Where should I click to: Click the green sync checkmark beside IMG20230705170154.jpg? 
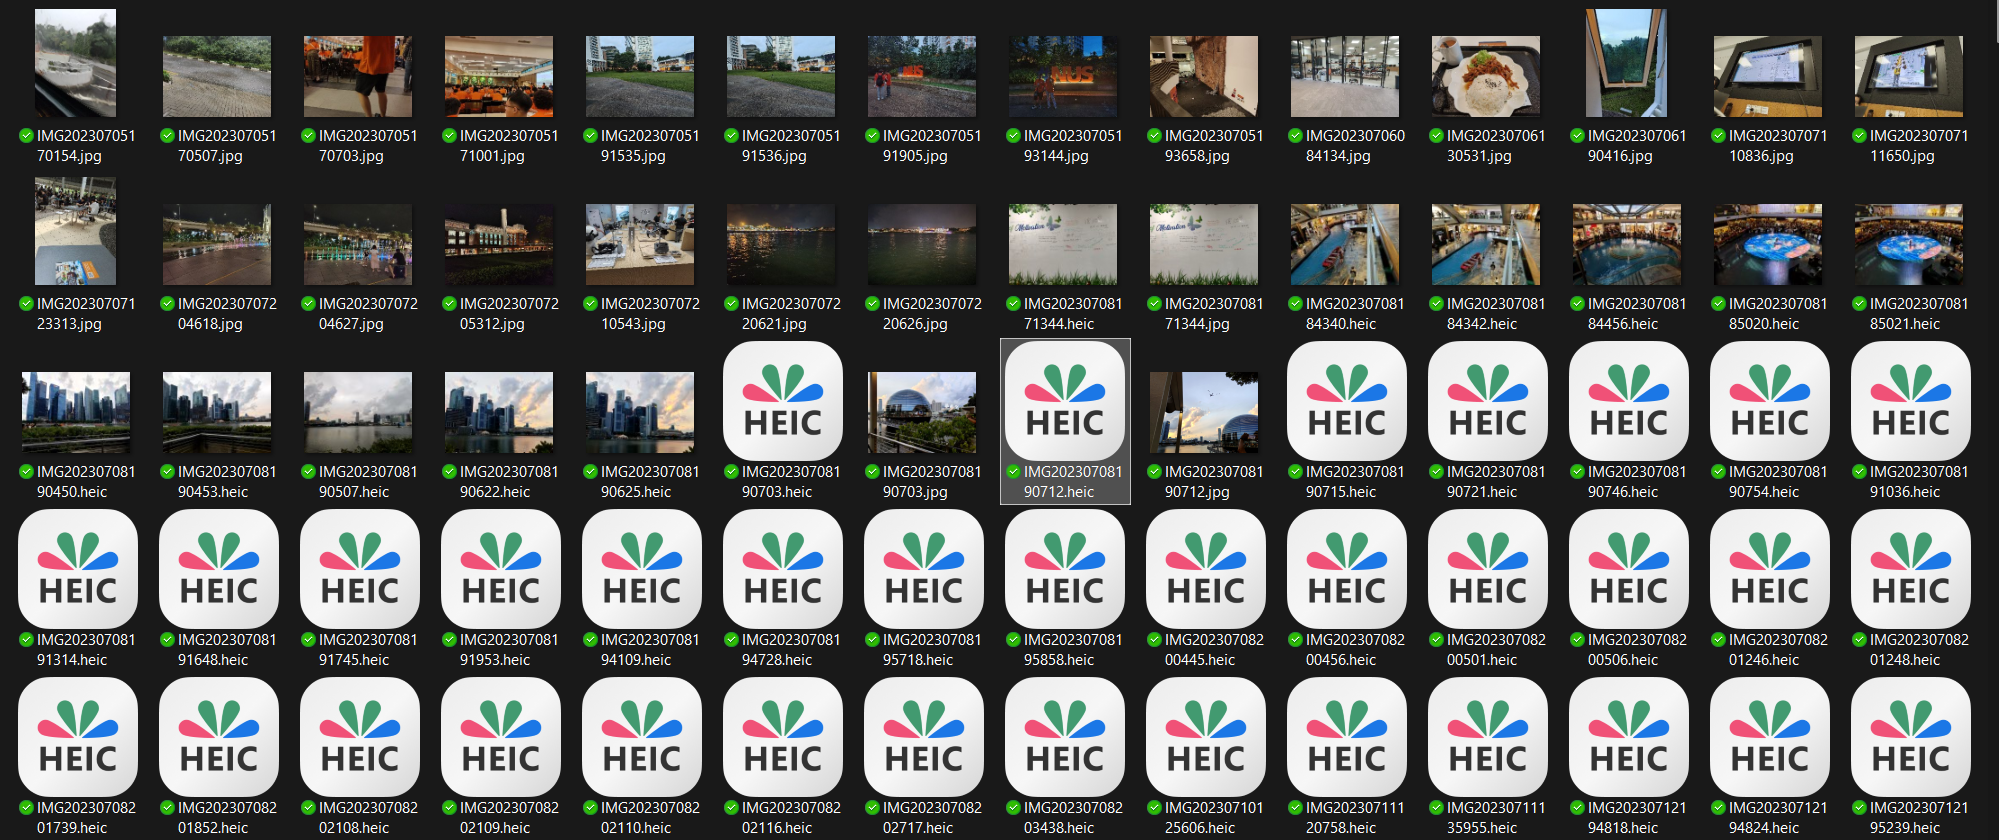(x=26, y=136)
